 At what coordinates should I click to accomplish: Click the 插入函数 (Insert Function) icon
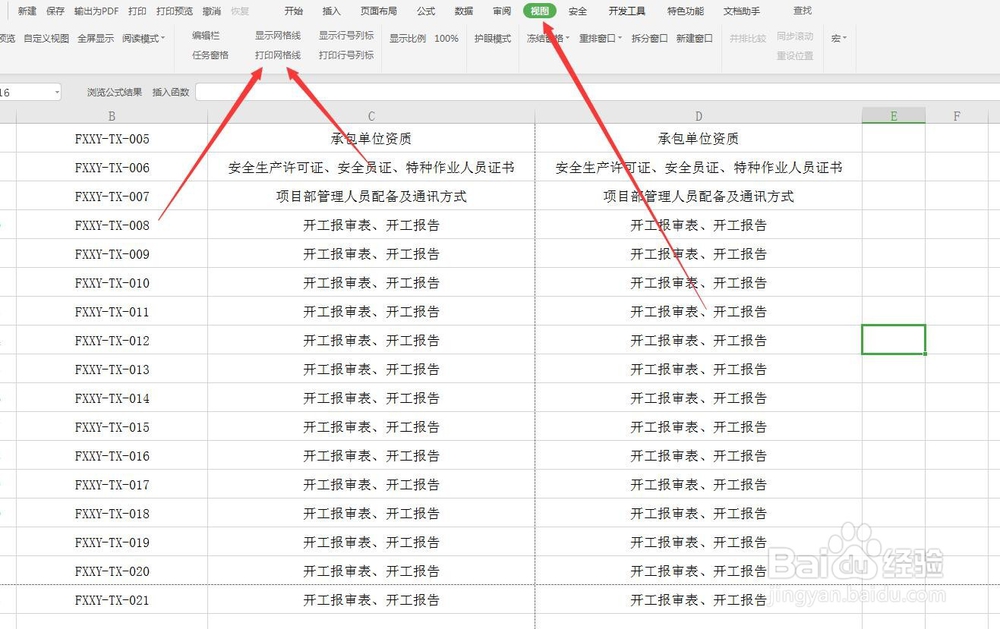click(169, 91)
